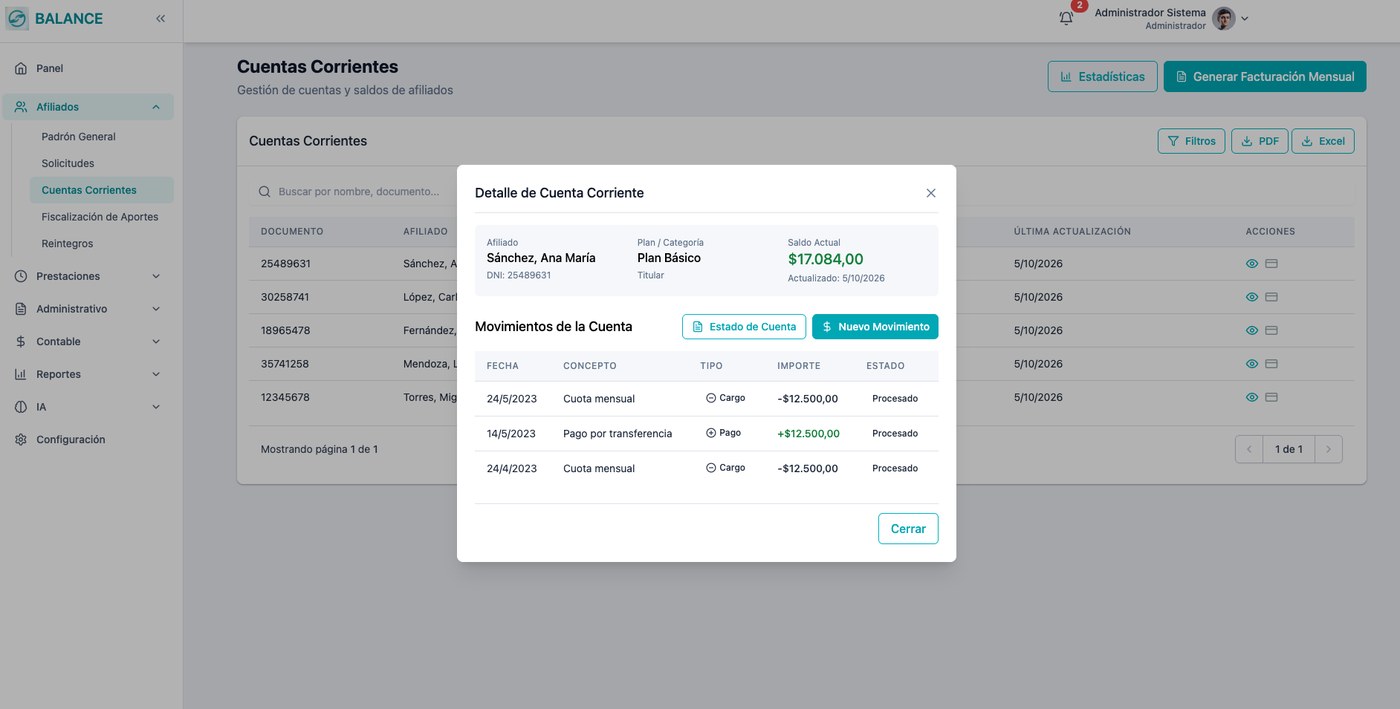This screenshot has height=709, width=1400.
Task: Click eye icon for document 35741258
Action: pyautogui.click(x=1251, y=364)
